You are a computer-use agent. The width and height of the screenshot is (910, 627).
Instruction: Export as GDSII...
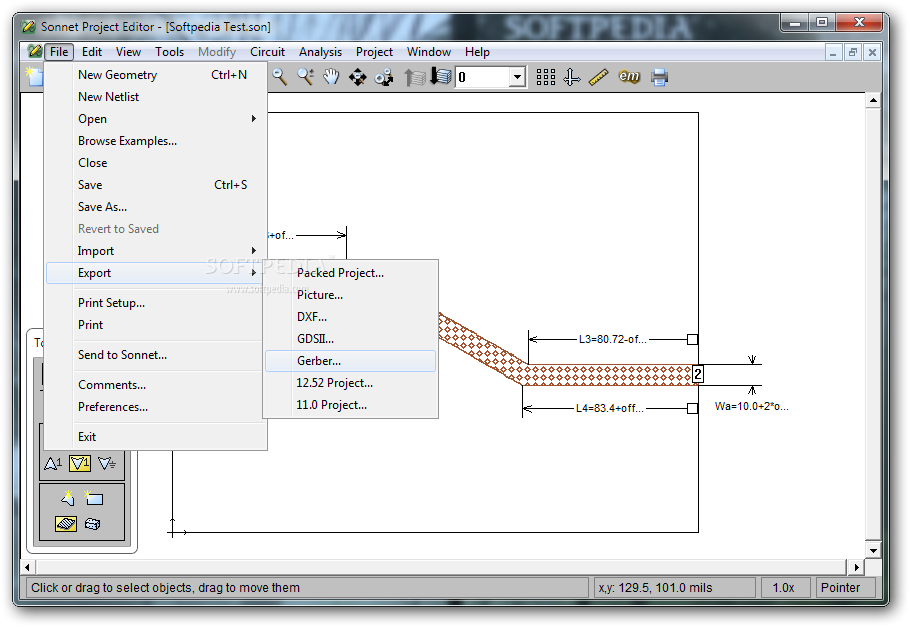coord(351,339)
